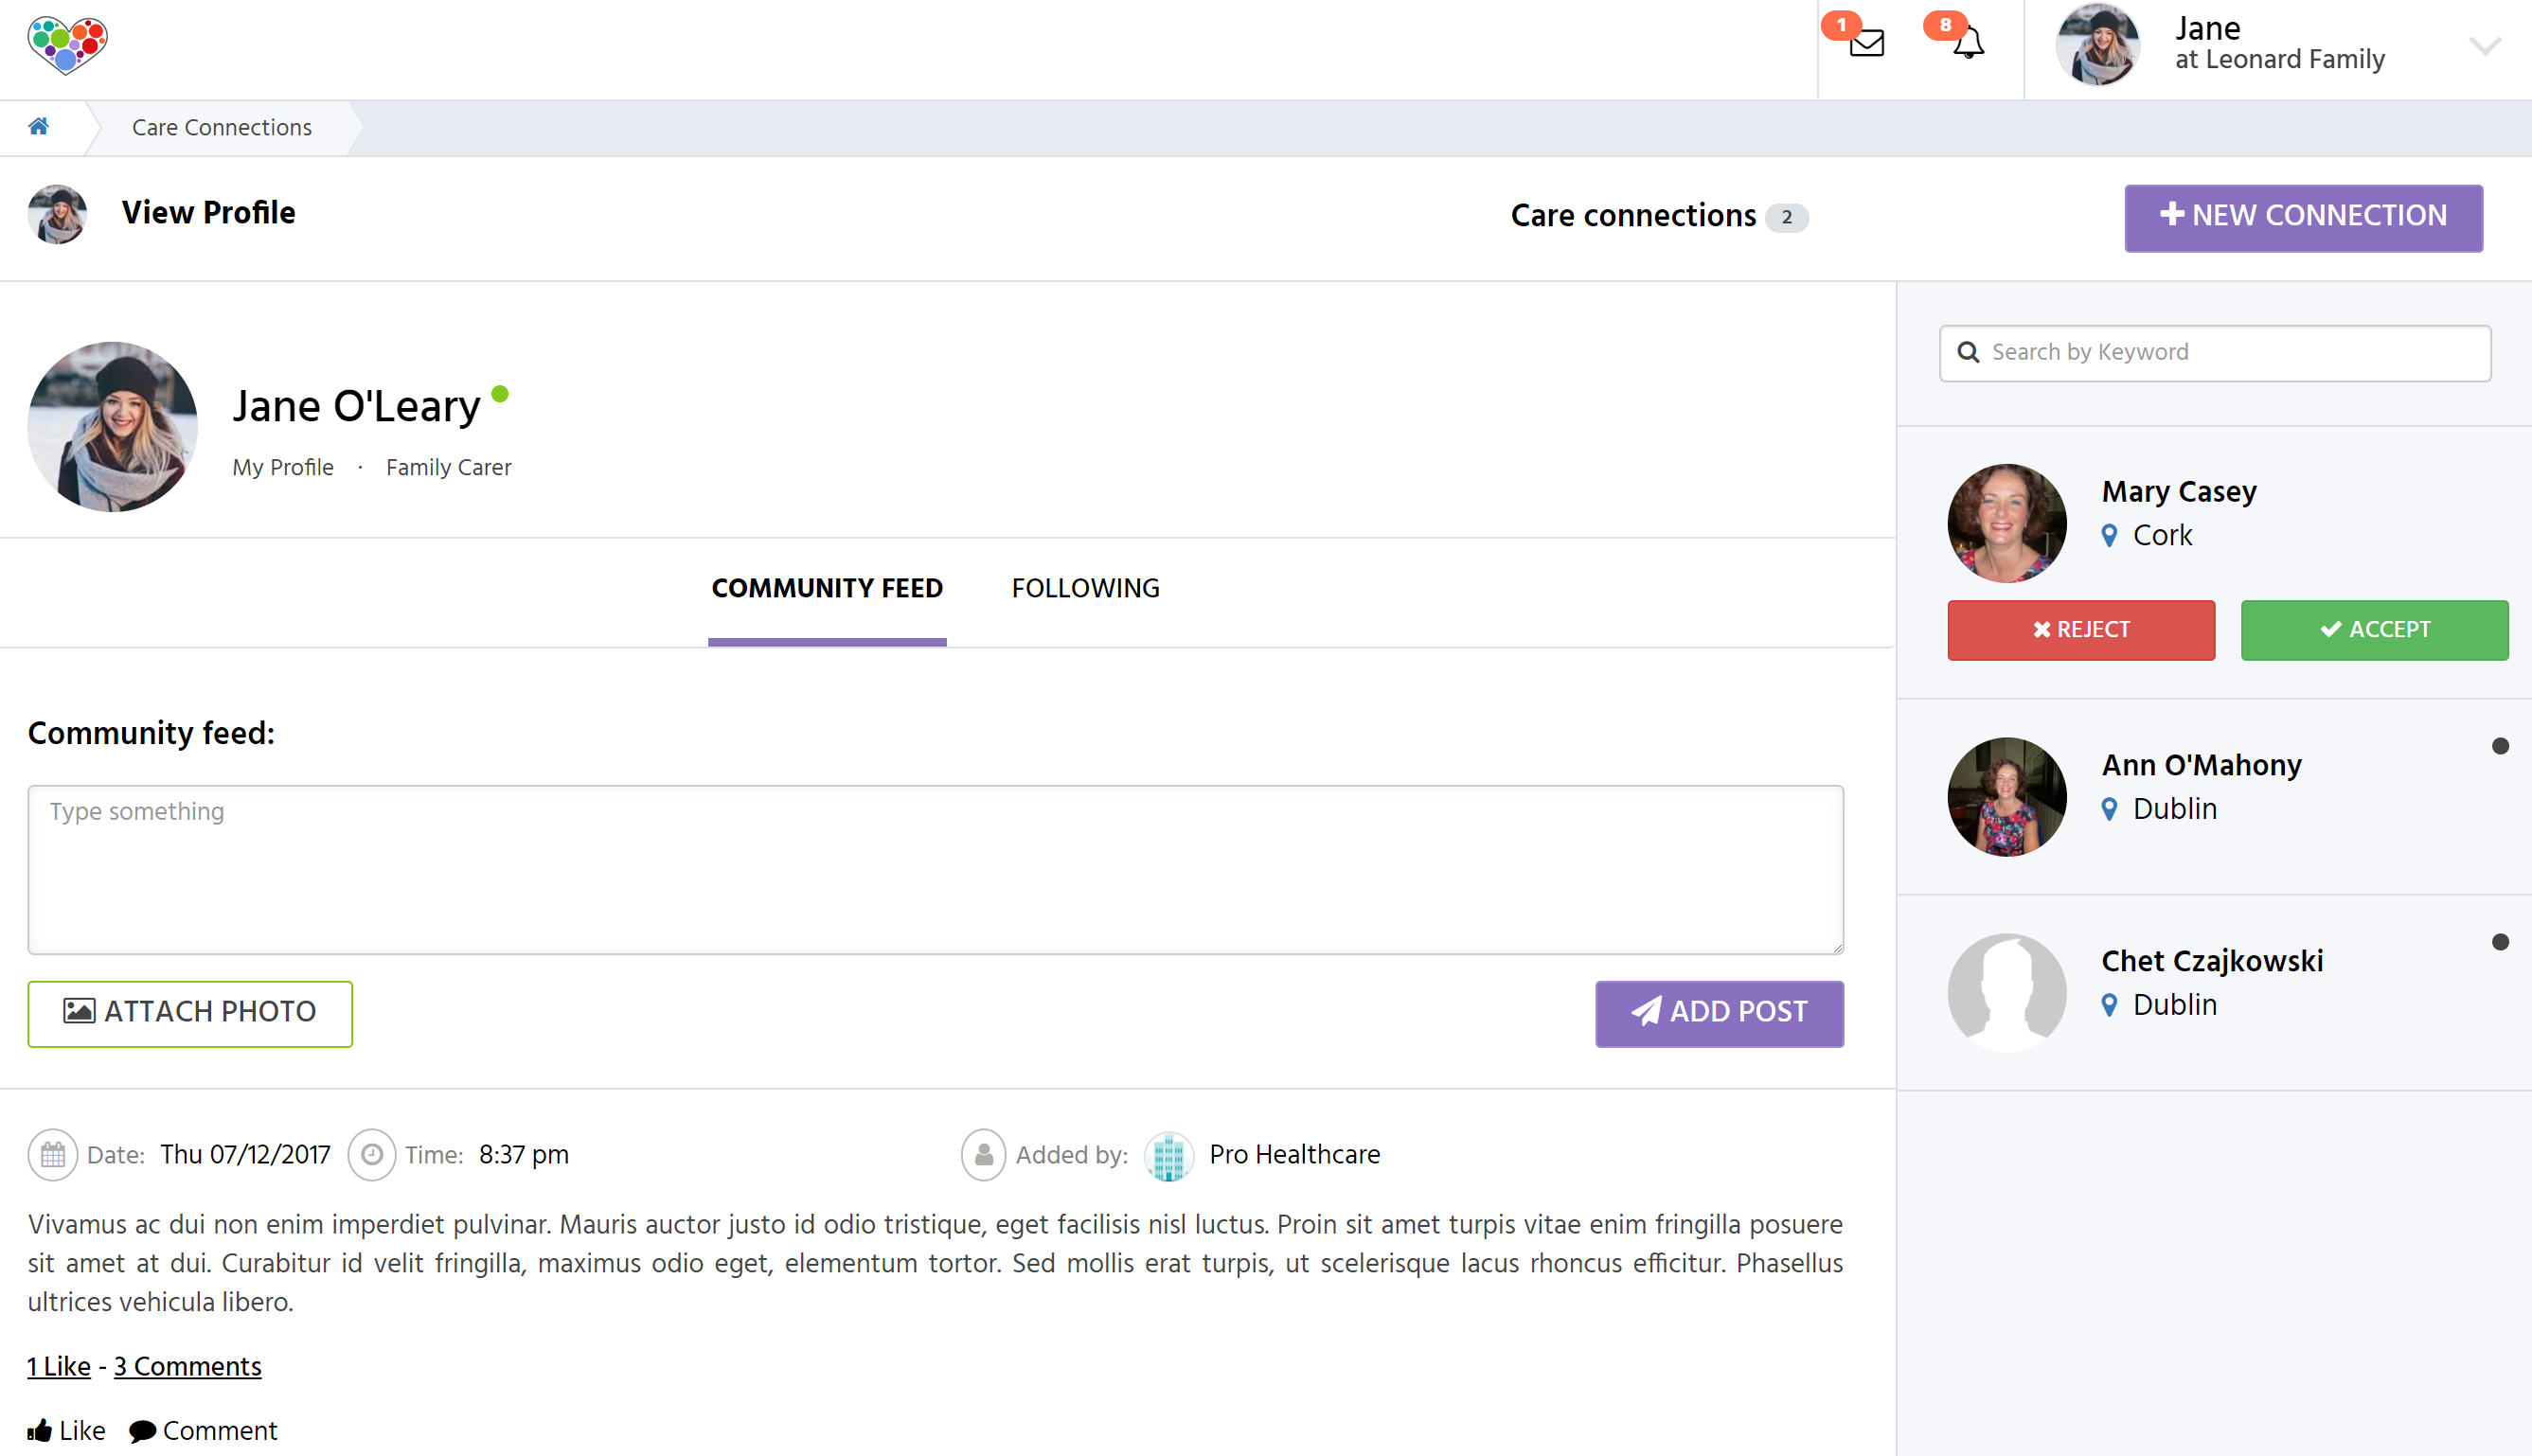Click the Pro Healthcare building icon
Image resolution: width=2532 pixels, height=1456 pixels.
[1168, 1155]
